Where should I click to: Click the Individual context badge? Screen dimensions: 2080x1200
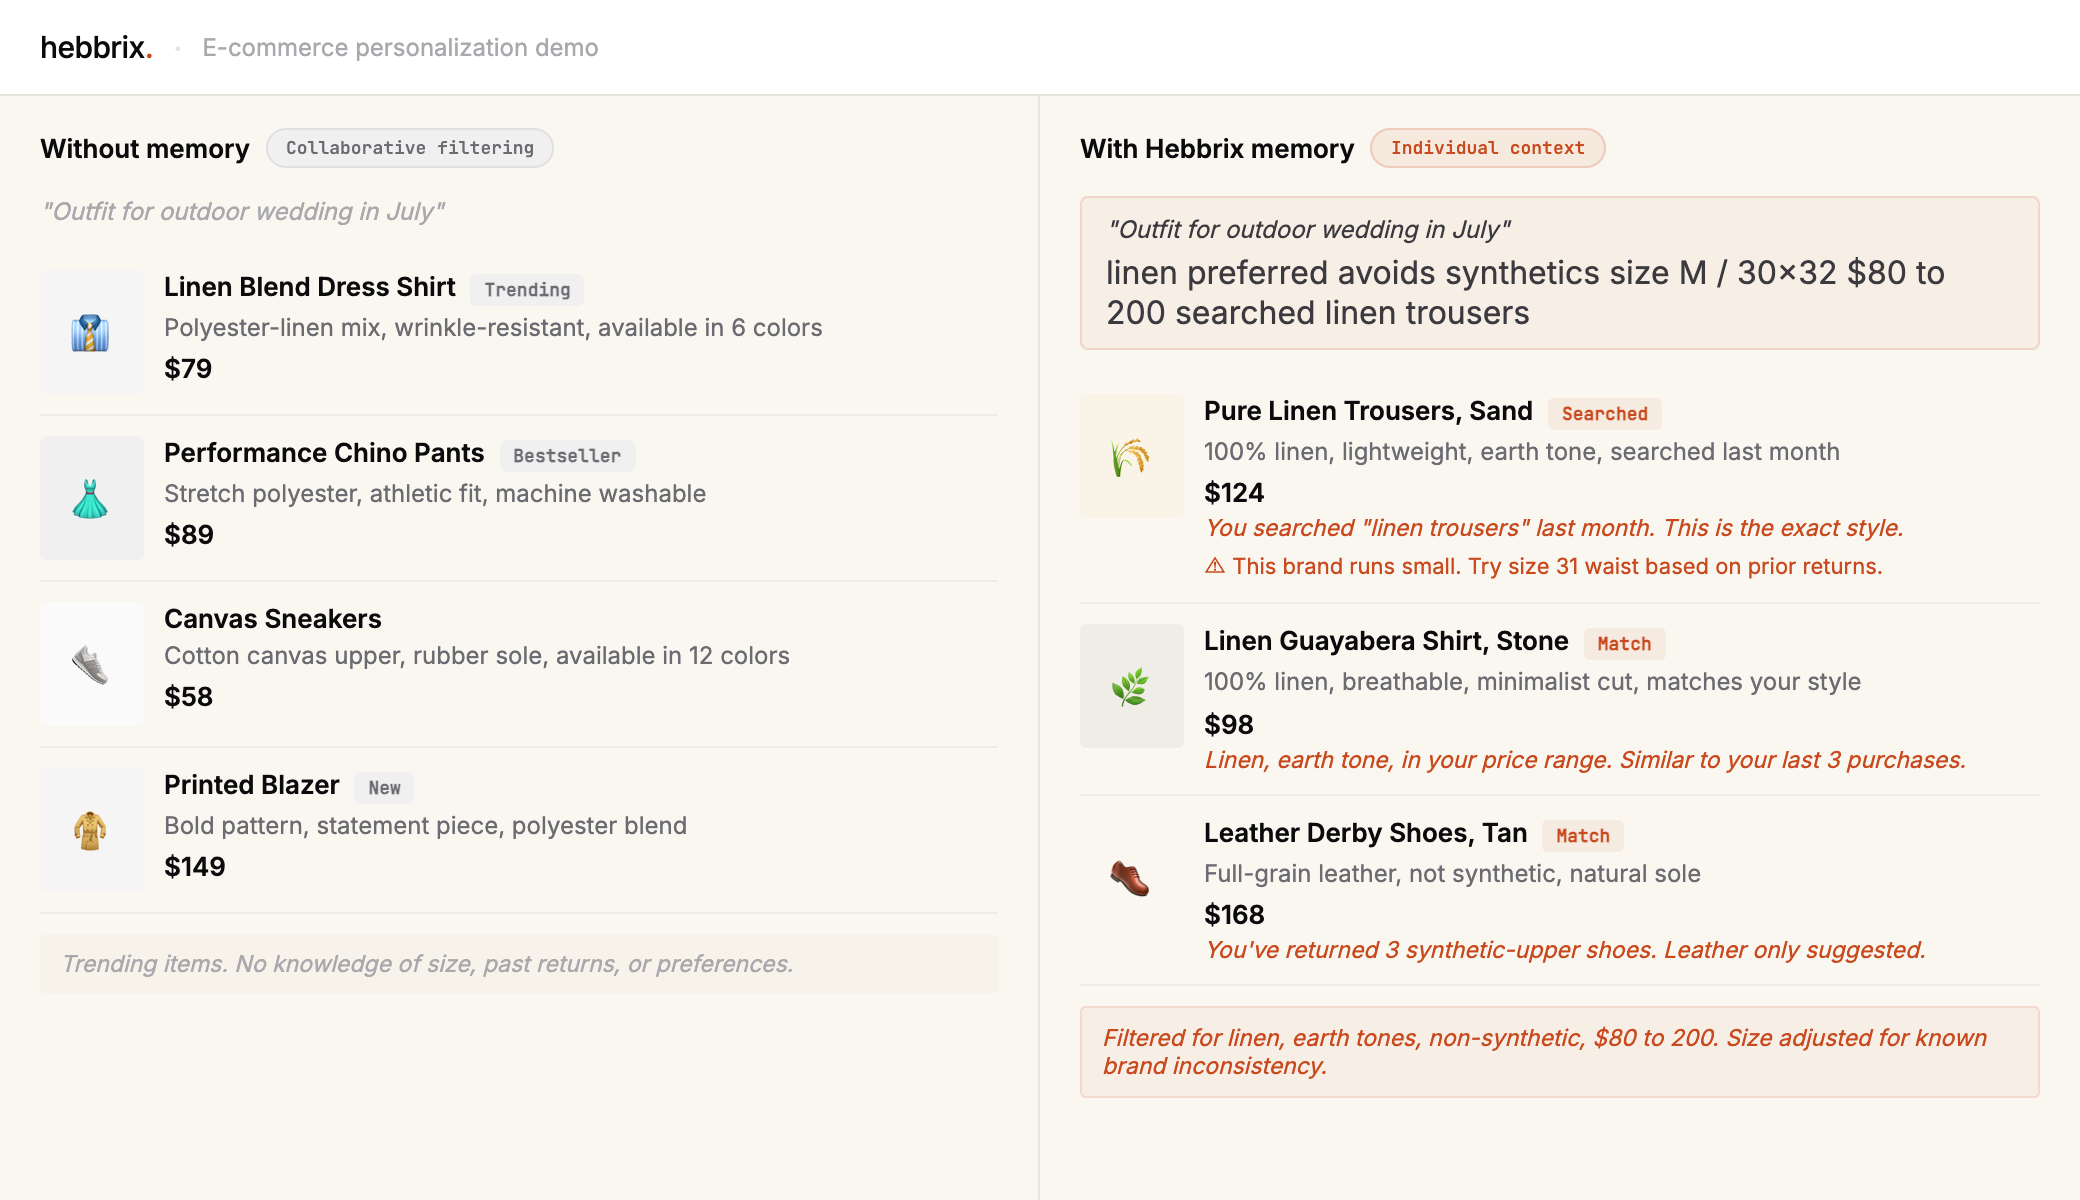pyautogui.click(x=1487, y=148)
